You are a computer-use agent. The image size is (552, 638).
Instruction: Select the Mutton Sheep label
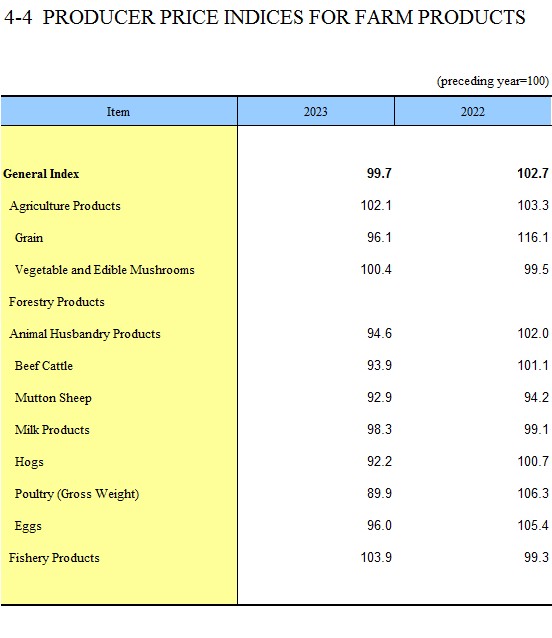click(x=53, y=398)
